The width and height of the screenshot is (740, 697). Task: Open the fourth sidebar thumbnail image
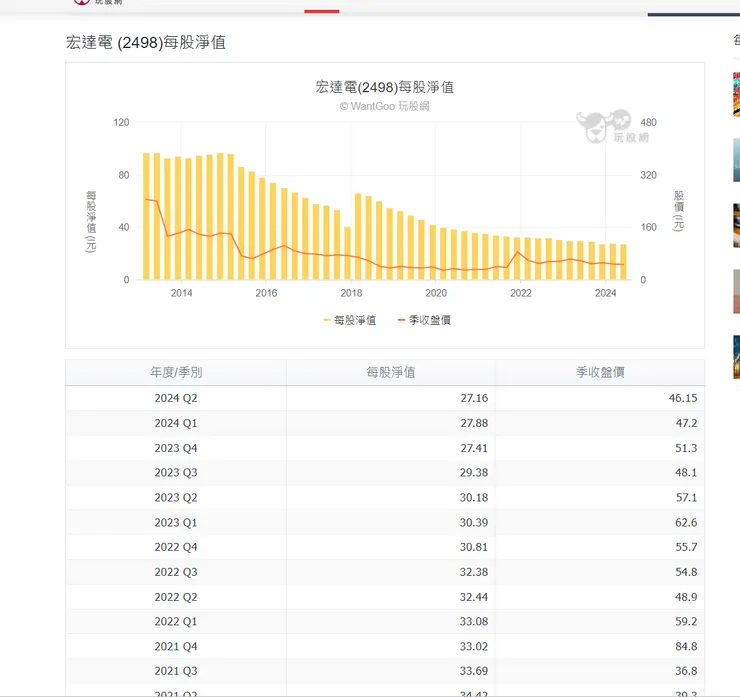pos(736,291)
